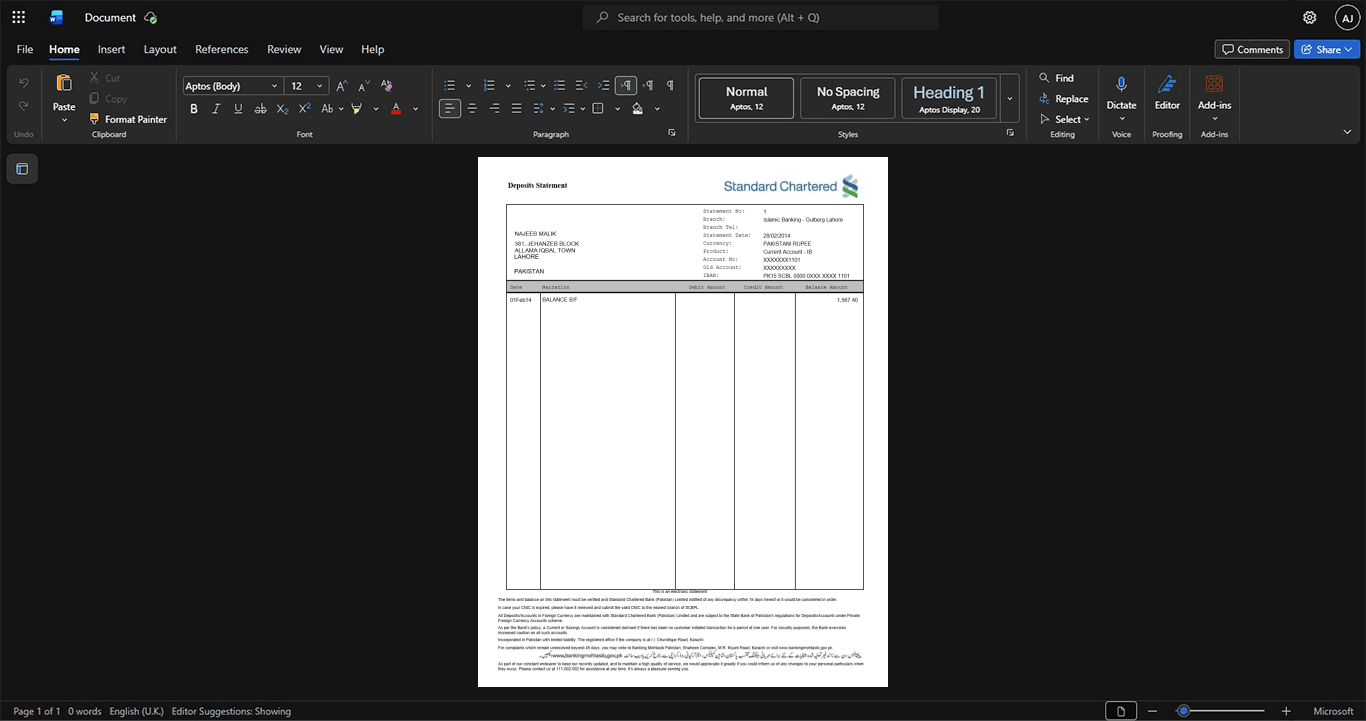Insert a bulleted list
This screenshot has height=721, width=1366.
[x=450, y=86]
